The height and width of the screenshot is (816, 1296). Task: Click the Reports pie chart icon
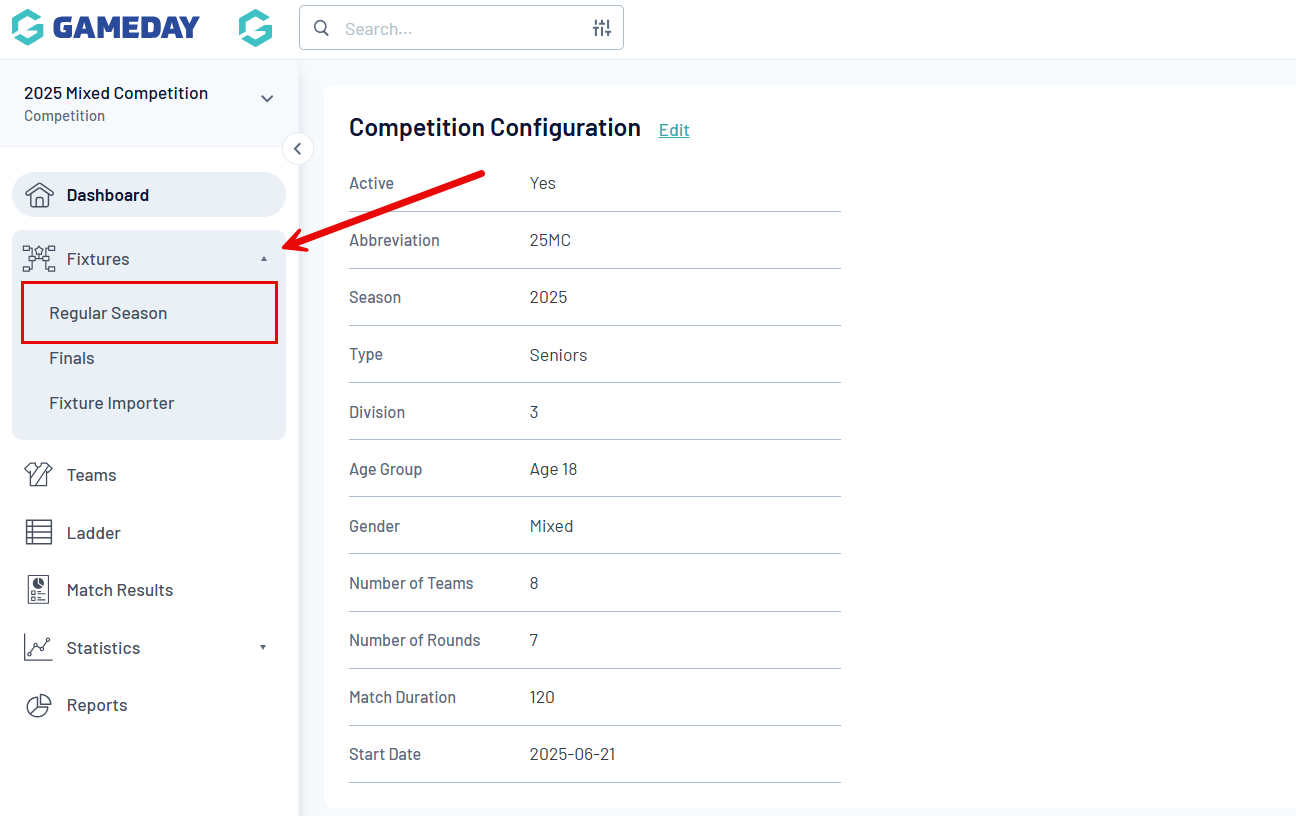point(39,705)
